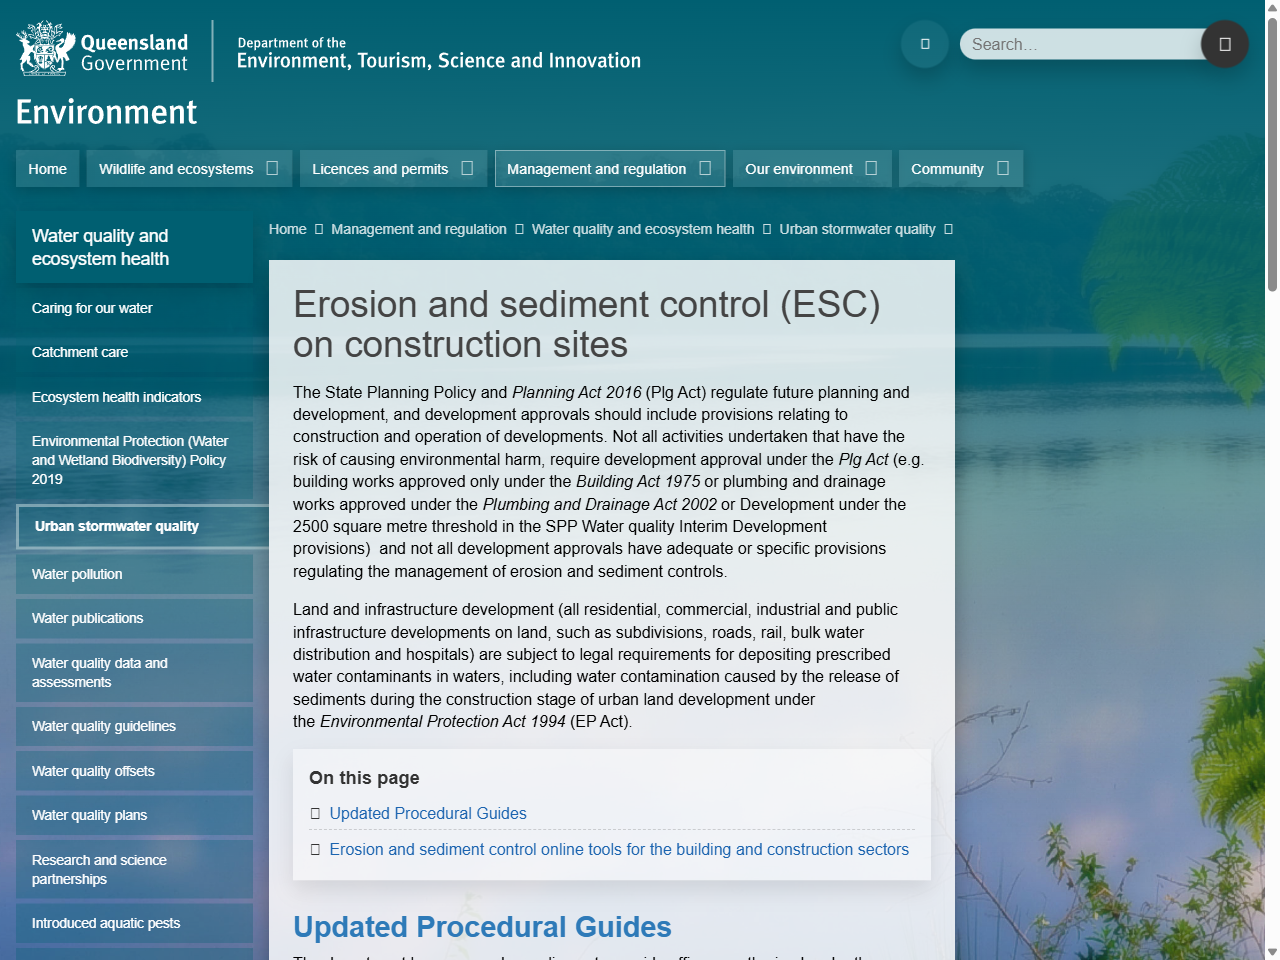The image size is (1280, 960).
Task: Open Water quality guidelines sidebar link
Action: [134, 726]
